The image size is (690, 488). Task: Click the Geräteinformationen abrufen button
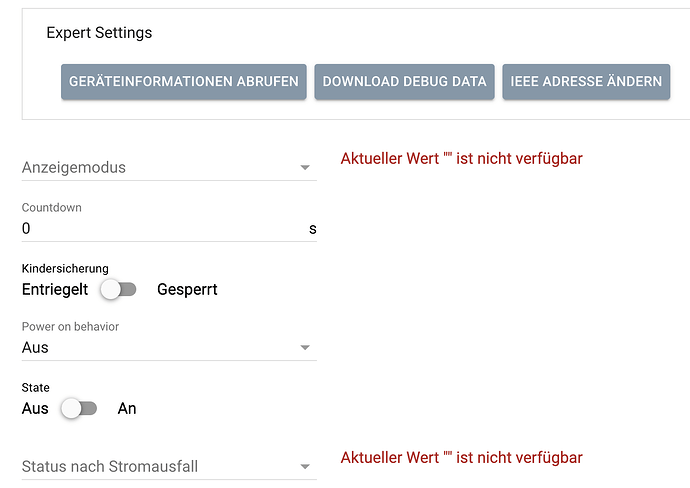[x=184, y=82]
